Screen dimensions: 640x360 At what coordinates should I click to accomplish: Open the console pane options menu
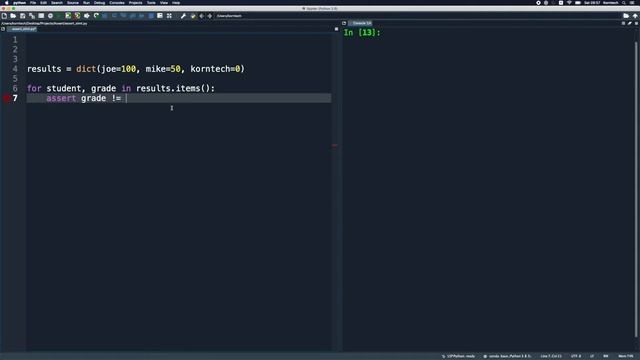coord(636,23)
